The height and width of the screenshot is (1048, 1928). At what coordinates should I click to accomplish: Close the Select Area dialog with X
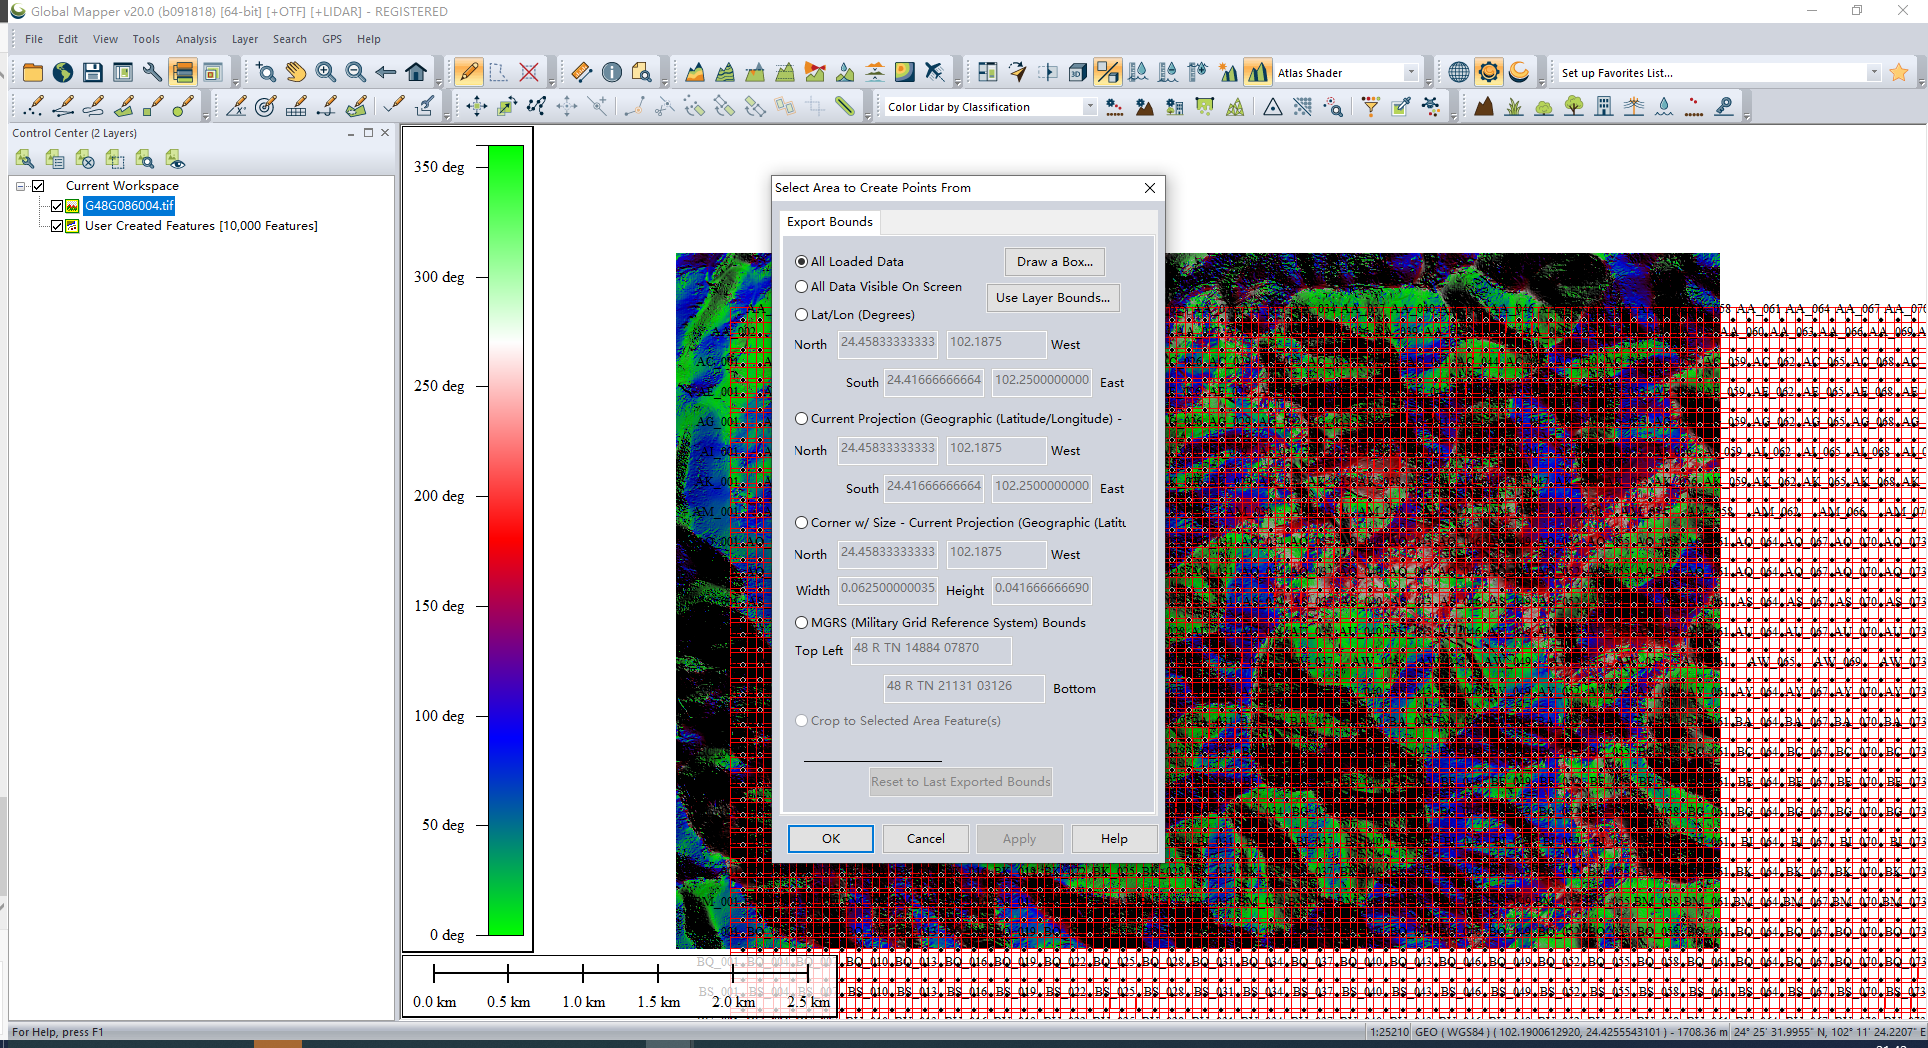[x=1150, y=188]
